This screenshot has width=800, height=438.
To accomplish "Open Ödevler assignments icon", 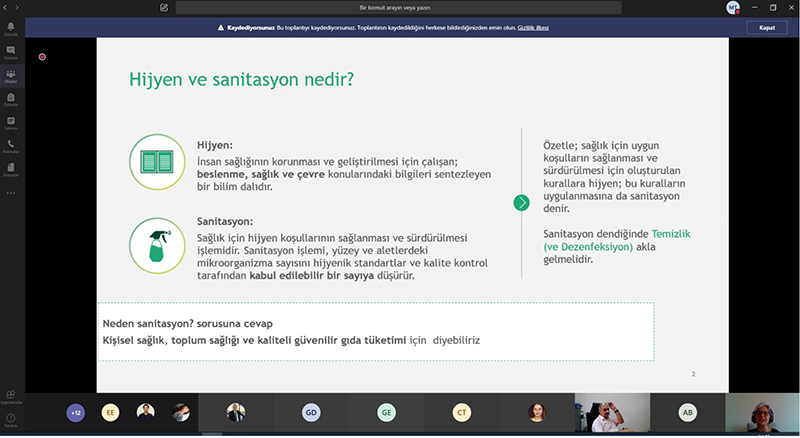I will [11, 99].
